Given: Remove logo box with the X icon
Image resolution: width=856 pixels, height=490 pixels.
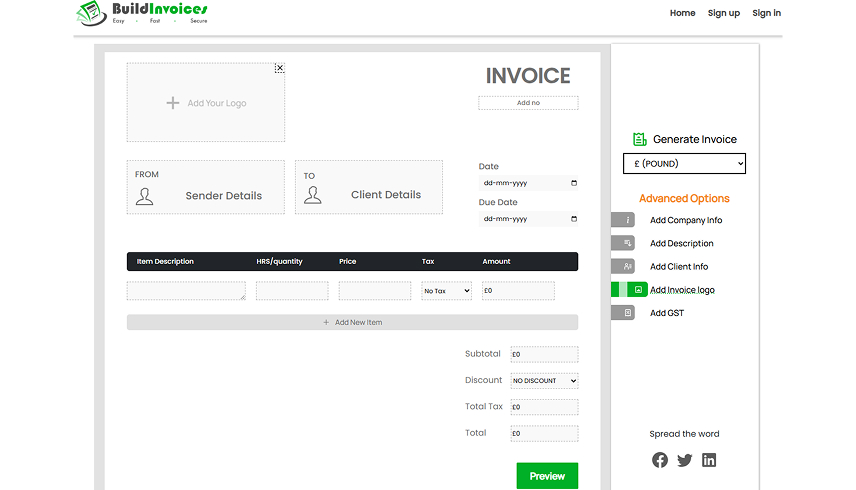Looking at the screenshot, I should click(279, 68).
